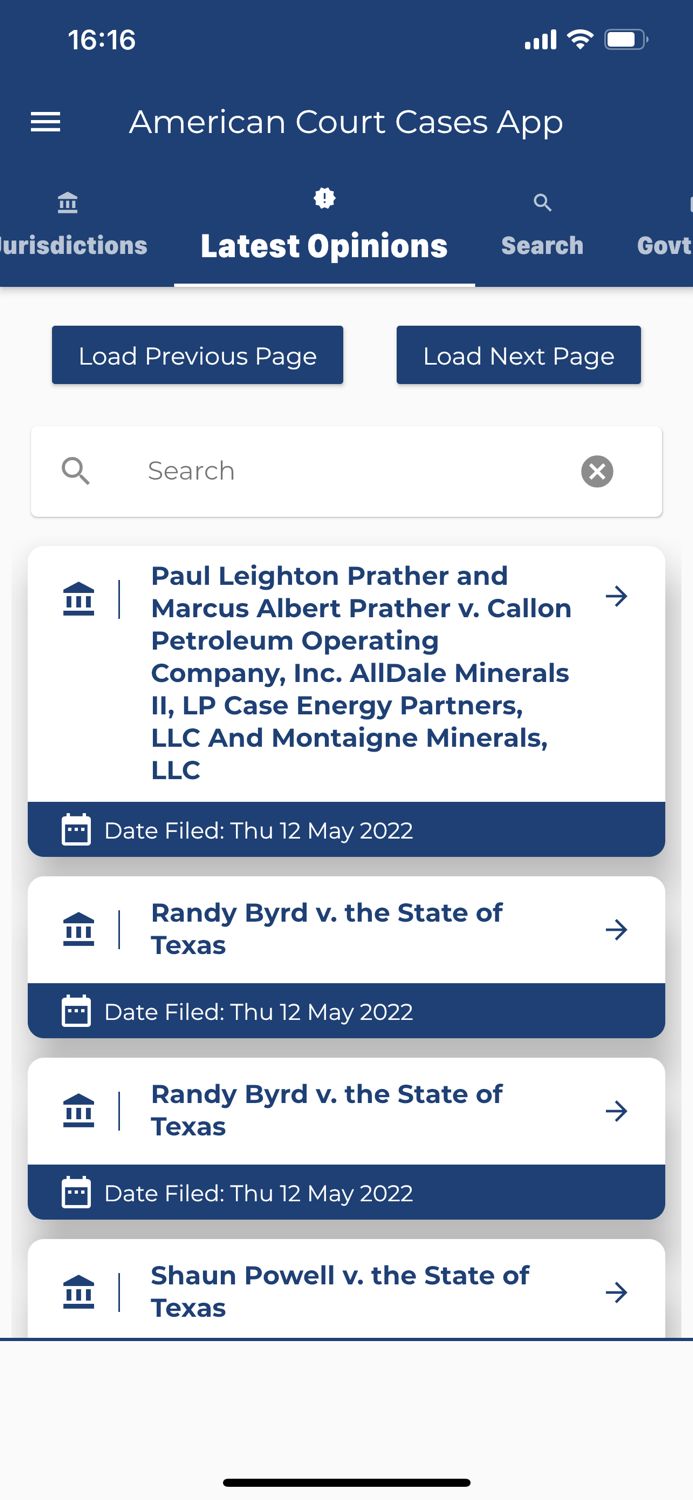Click the courthouse icon on the Prather case
Screen dimensions: 693x1500
pos(78,597)
